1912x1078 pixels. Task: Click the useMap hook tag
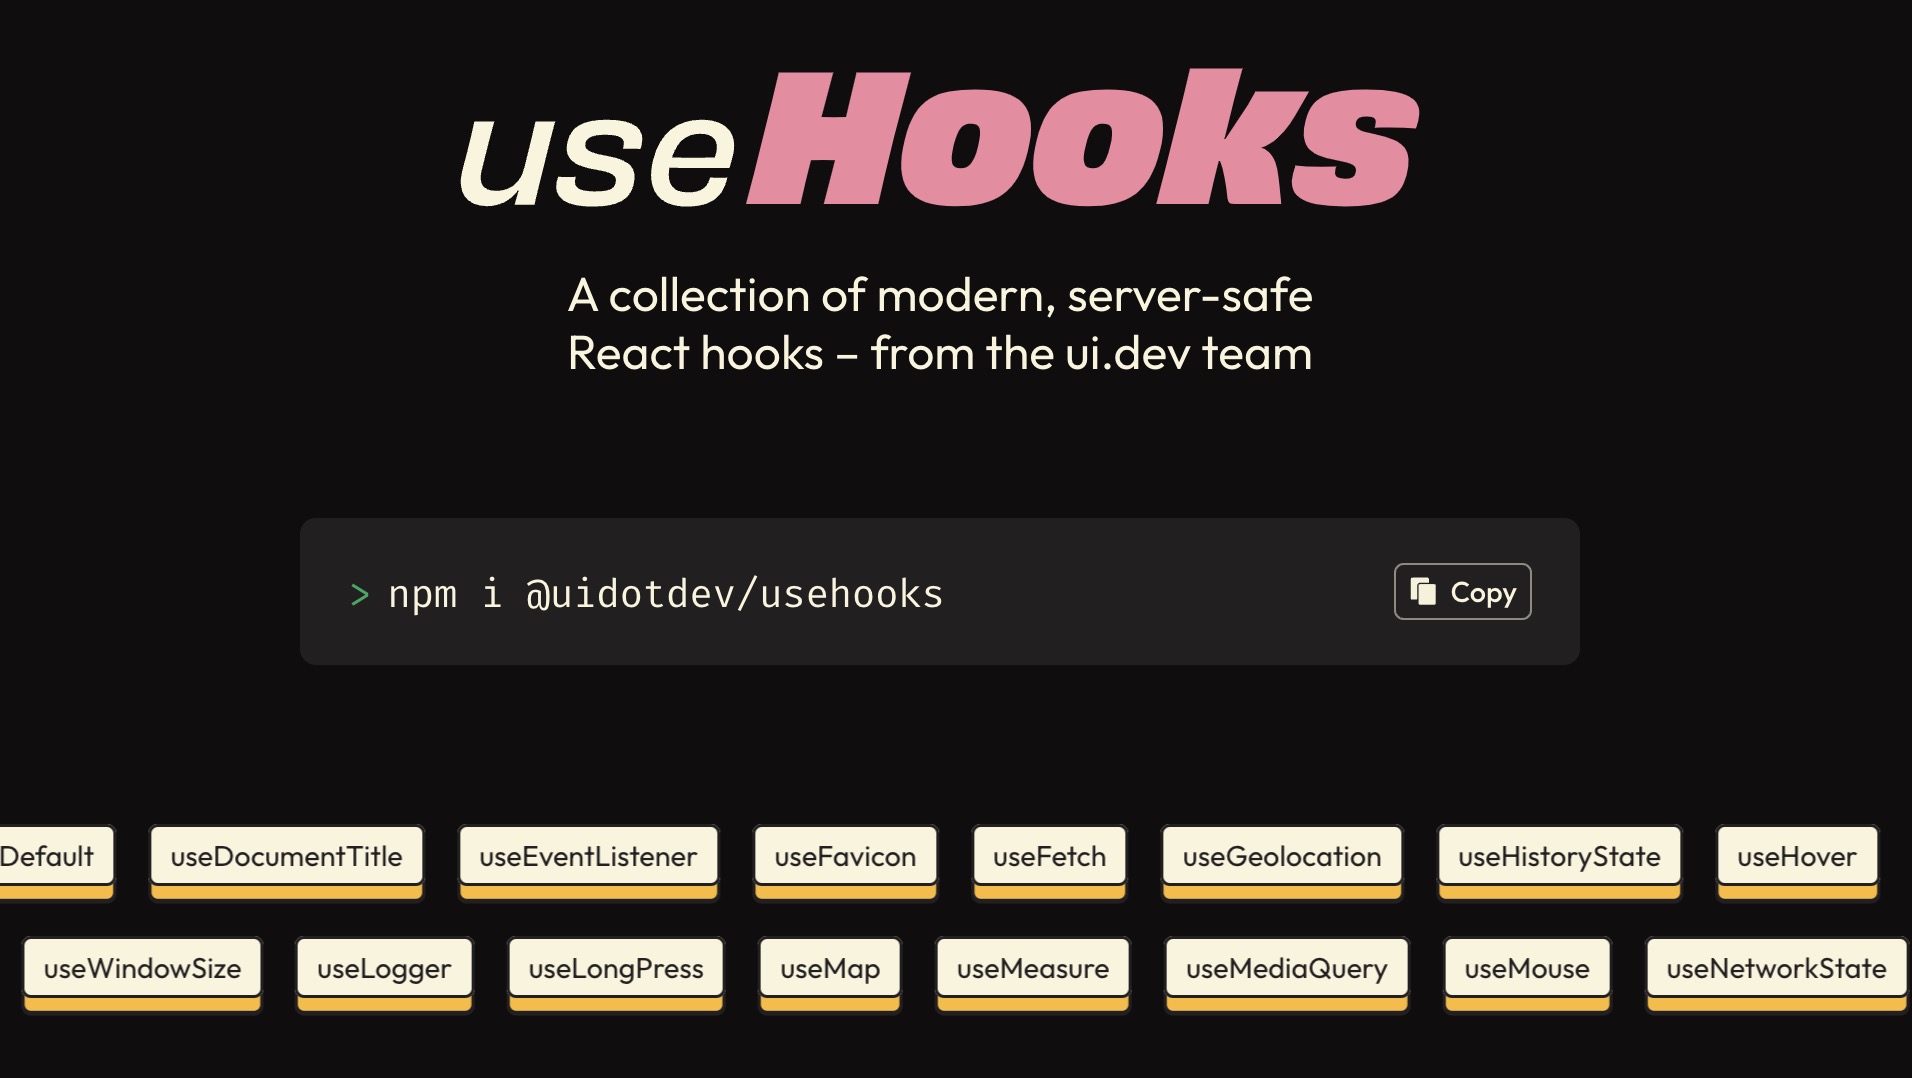(830, 969)
